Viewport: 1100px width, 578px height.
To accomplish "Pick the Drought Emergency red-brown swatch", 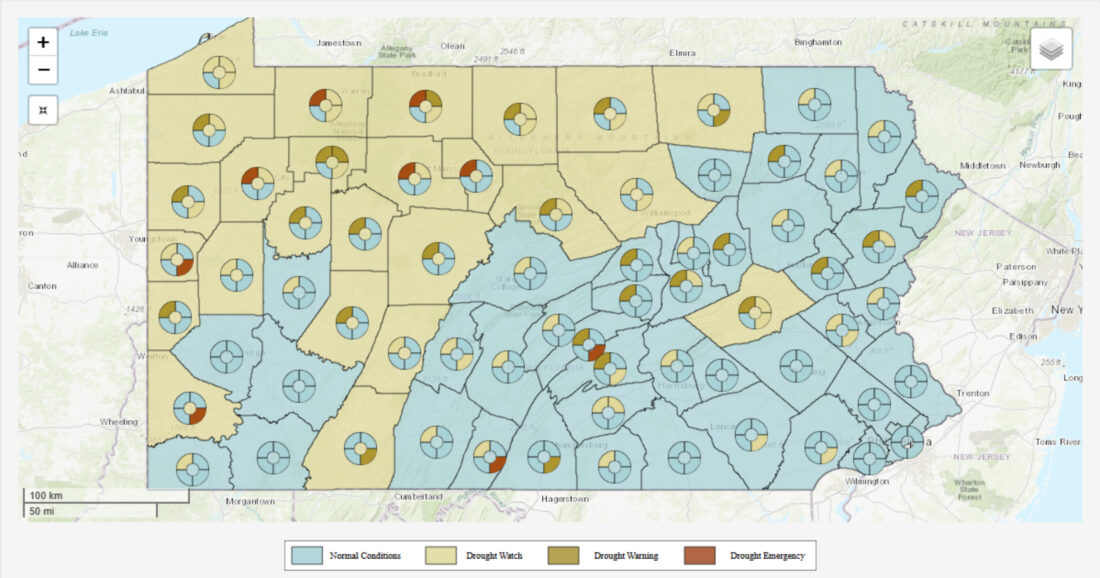I will pyautogui.click(x=700, y=555).
